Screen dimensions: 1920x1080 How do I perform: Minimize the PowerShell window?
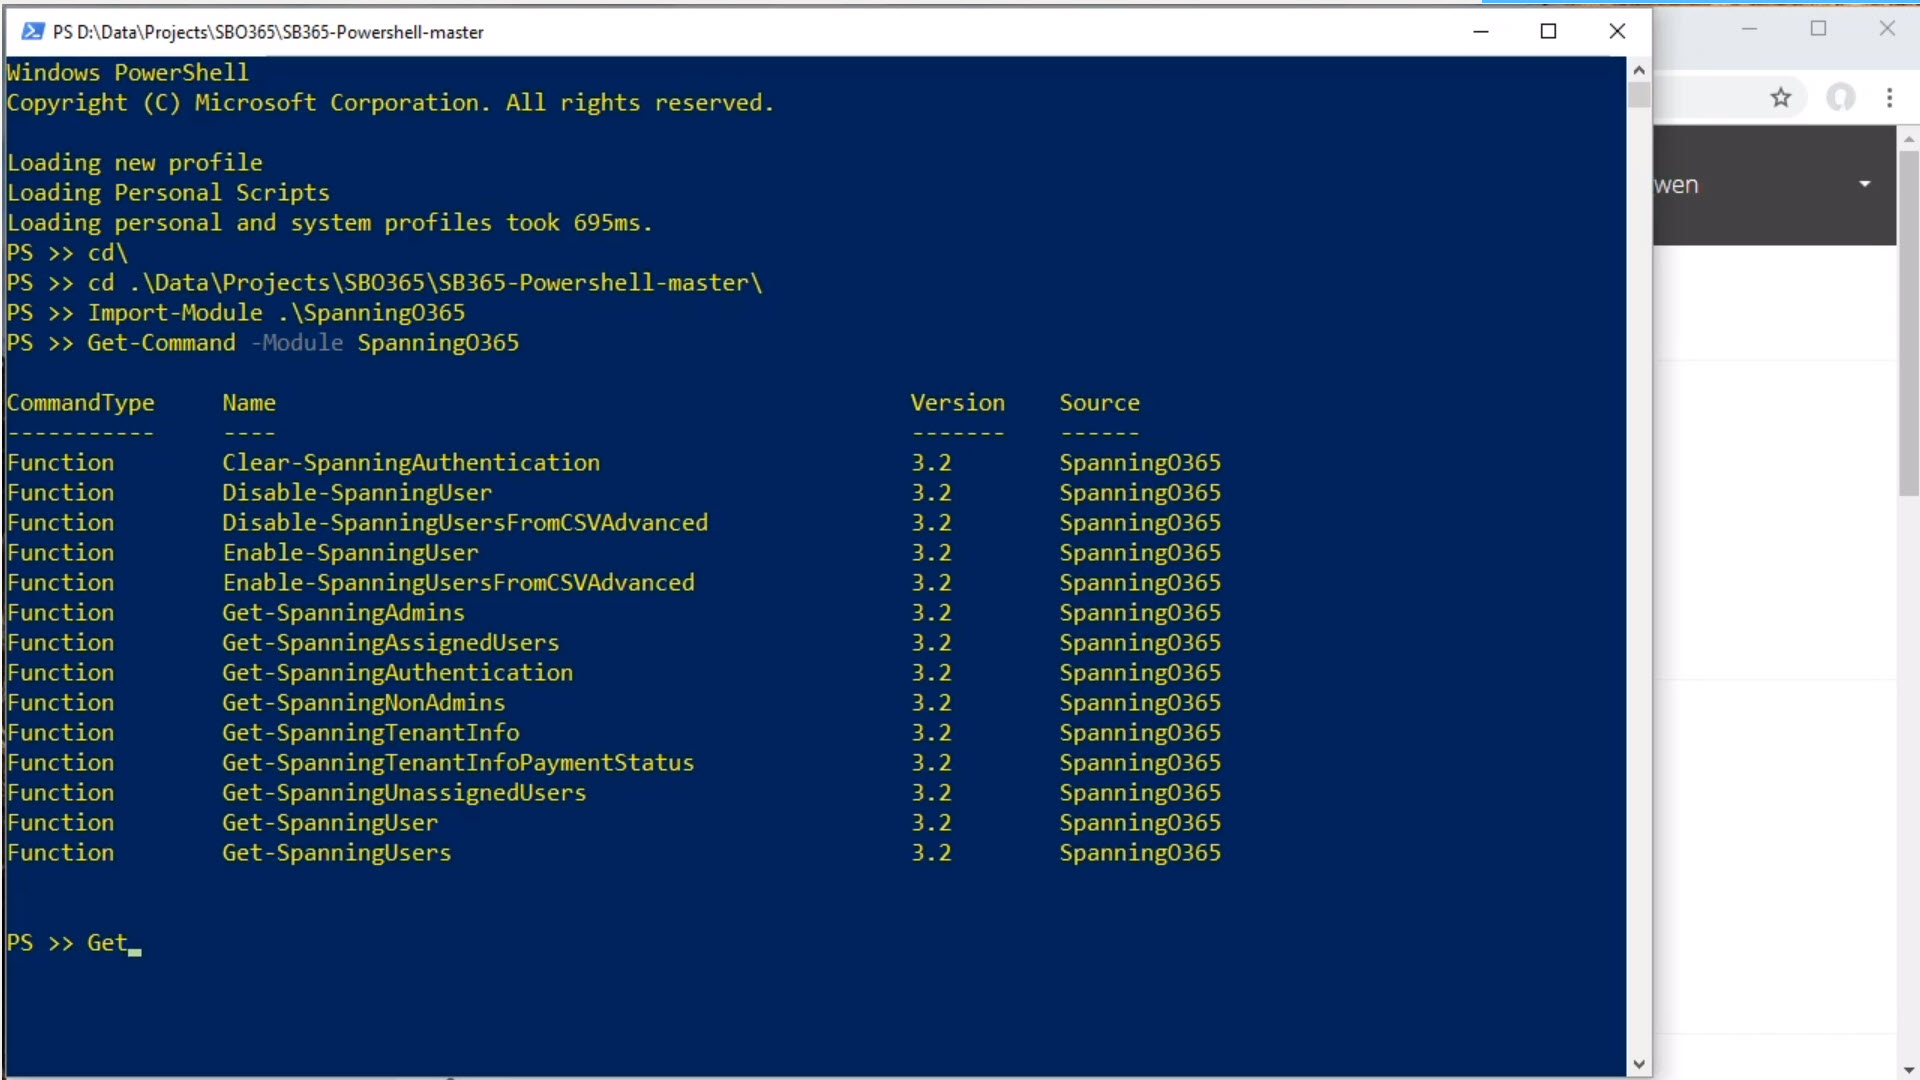pos(1481,32)
